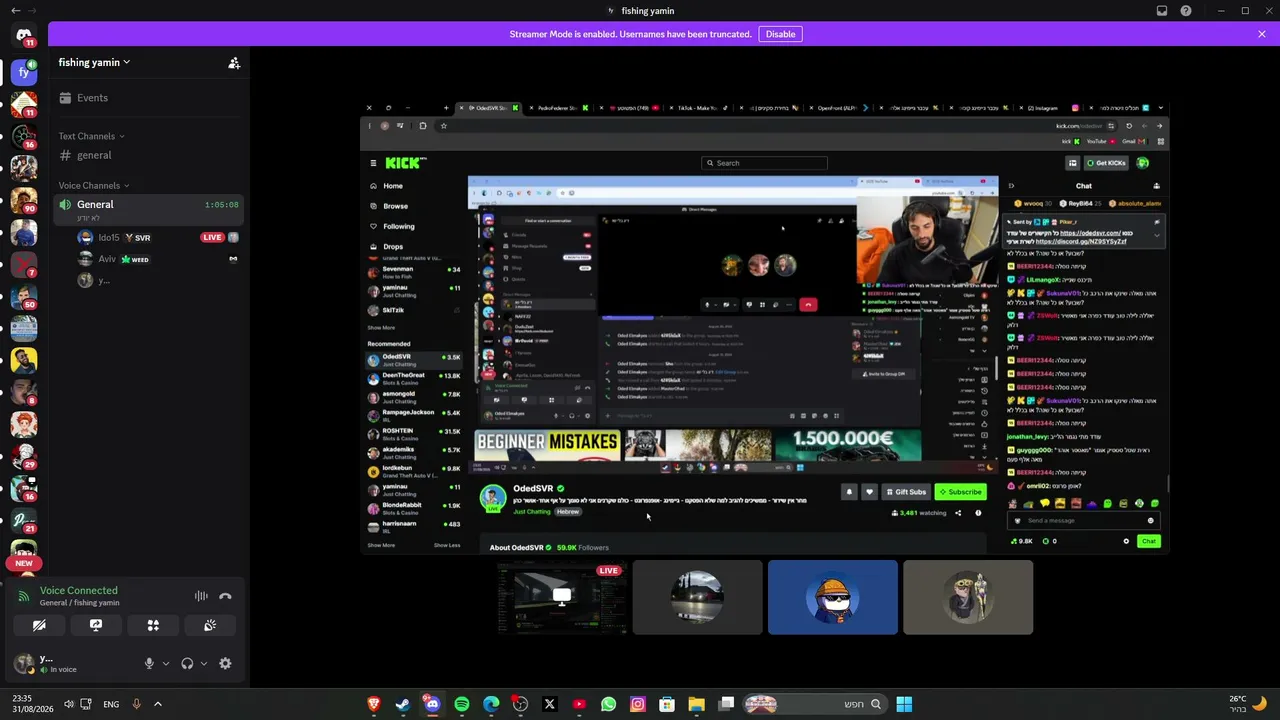
Task: Open the Windows Start menu
Action: [x=904, y=704]
